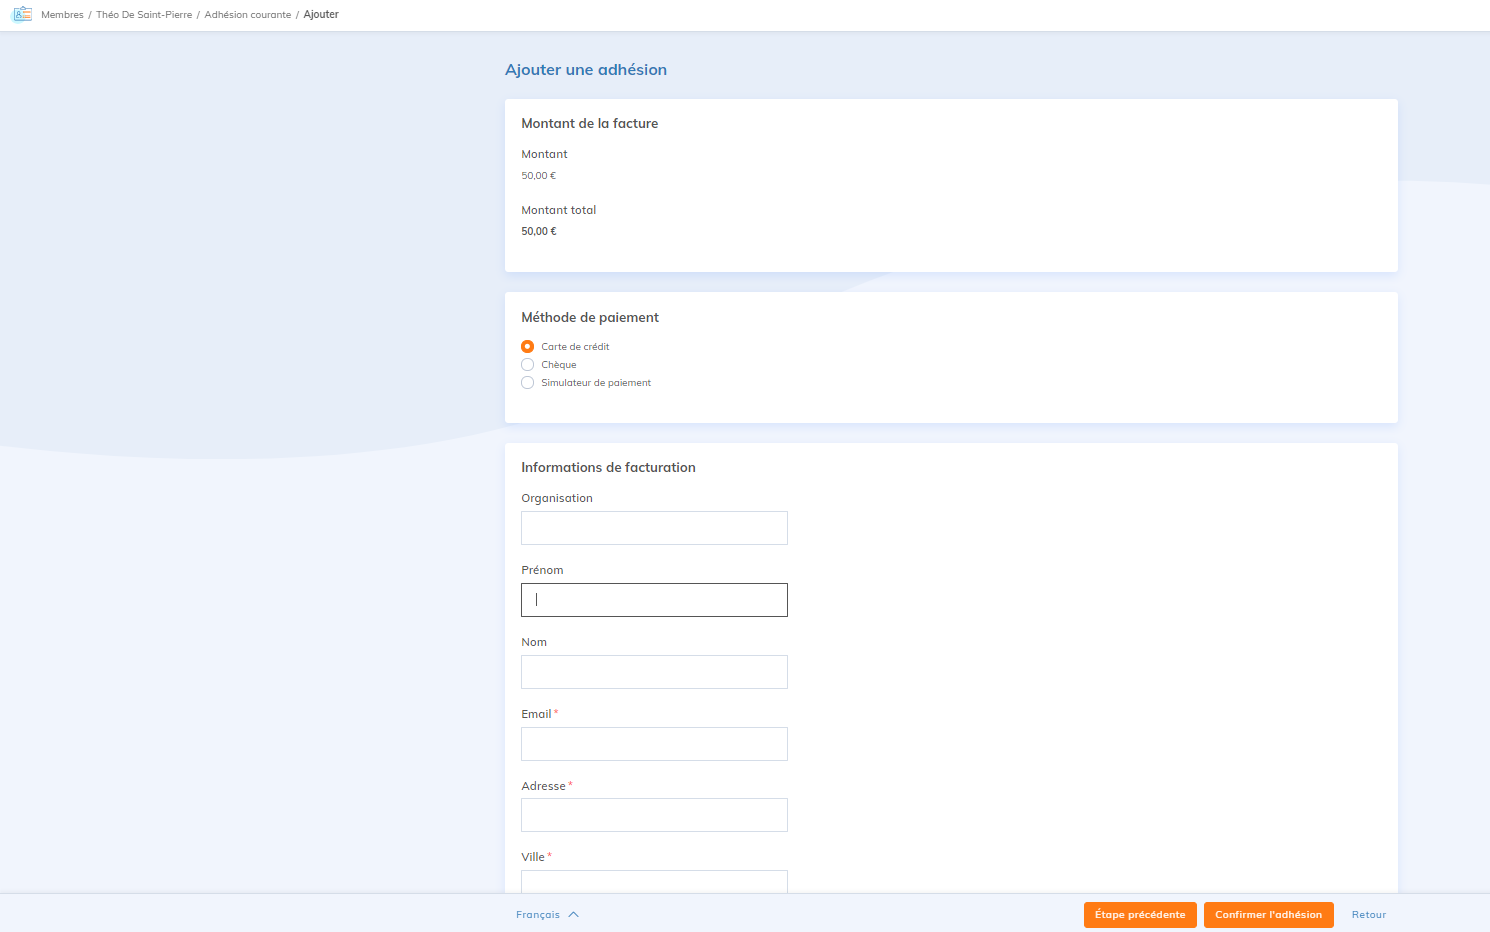Select the Carte de crédit radio button
Screen dimensions: 1490x932
528,347
